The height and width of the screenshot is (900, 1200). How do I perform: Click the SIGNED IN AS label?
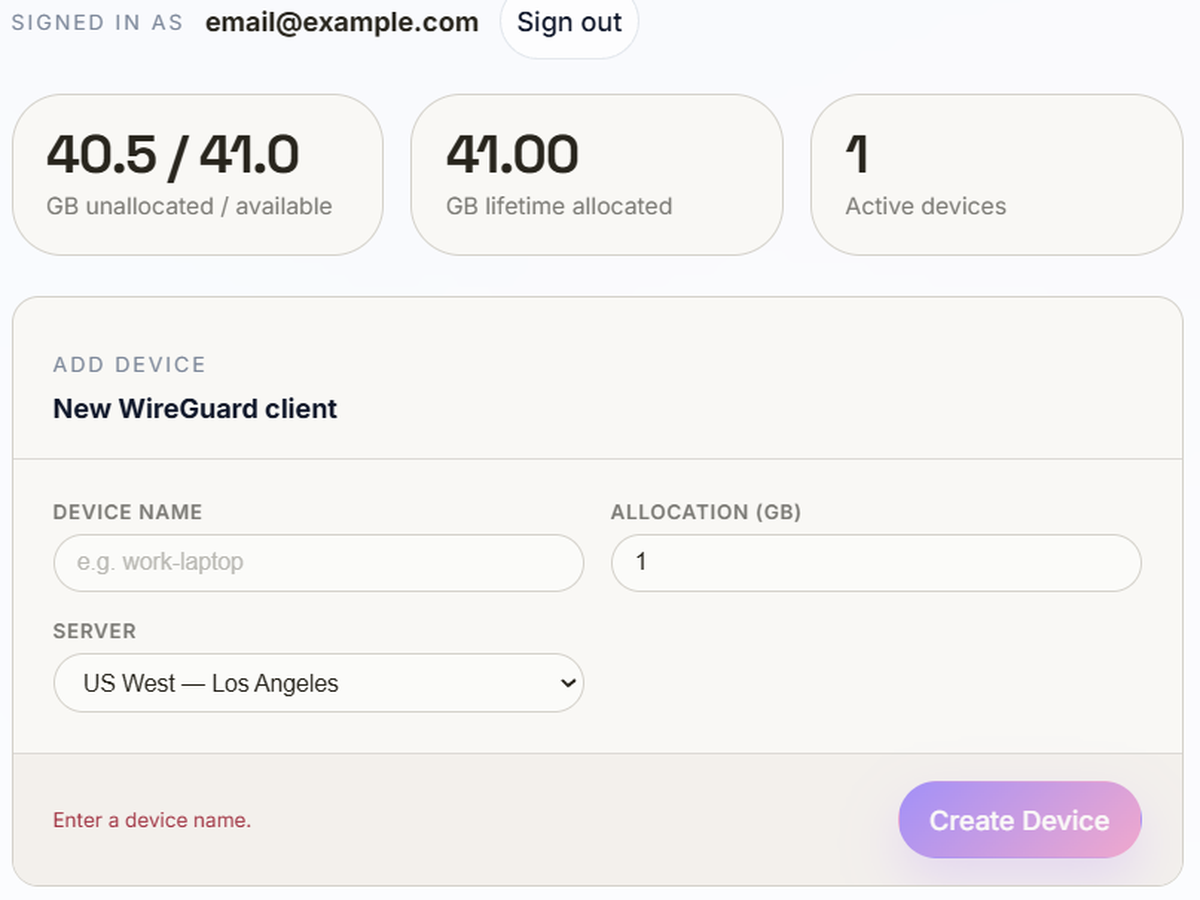[97, 23]
